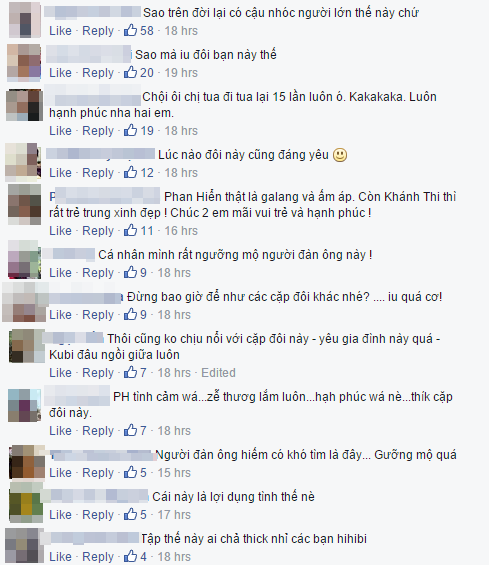Like the 'Chội ôi chị tua' comment
The image size is (489, 565).
click(x=60, y=130)
